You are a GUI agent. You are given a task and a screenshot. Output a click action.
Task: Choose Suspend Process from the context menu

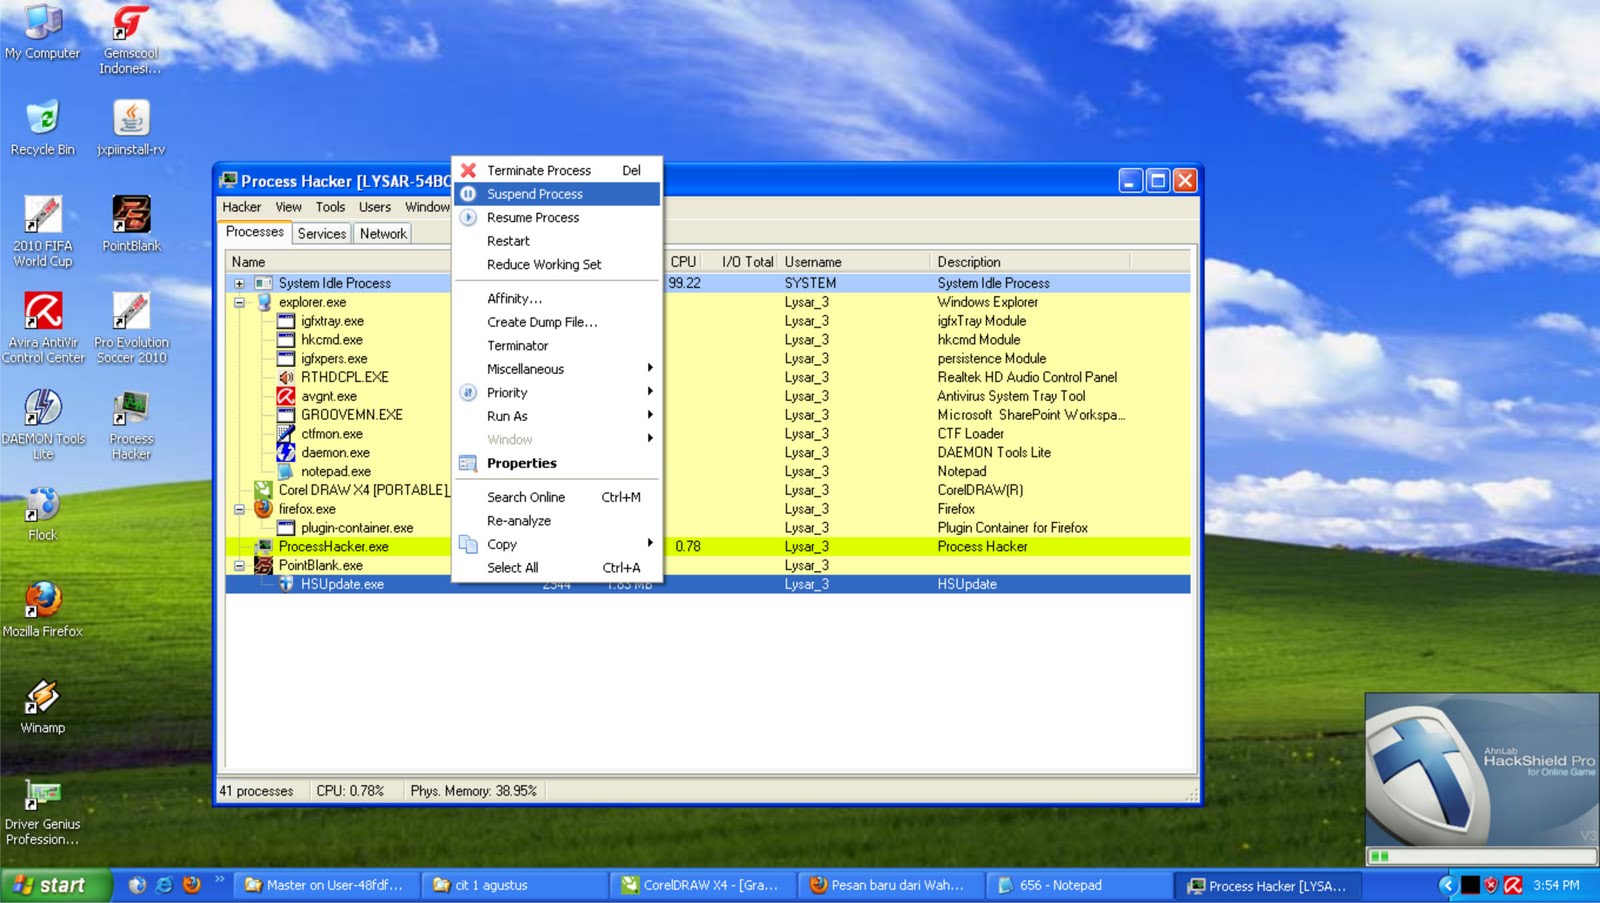[557, 194]
